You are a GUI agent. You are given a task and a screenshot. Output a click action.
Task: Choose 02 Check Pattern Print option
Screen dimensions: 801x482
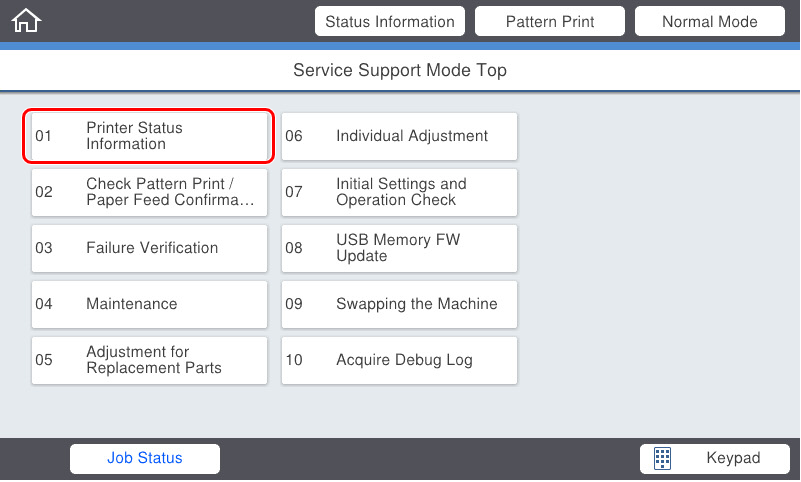coord(149,192)
